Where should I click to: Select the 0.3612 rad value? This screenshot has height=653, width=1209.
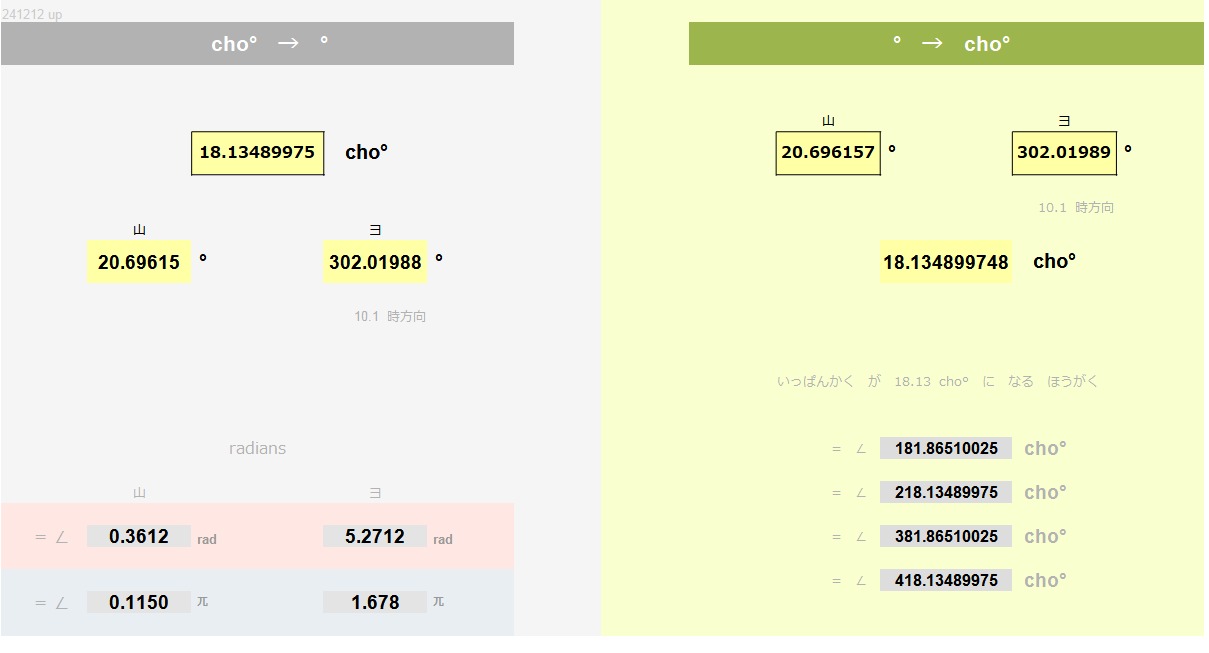click(138, 537)
